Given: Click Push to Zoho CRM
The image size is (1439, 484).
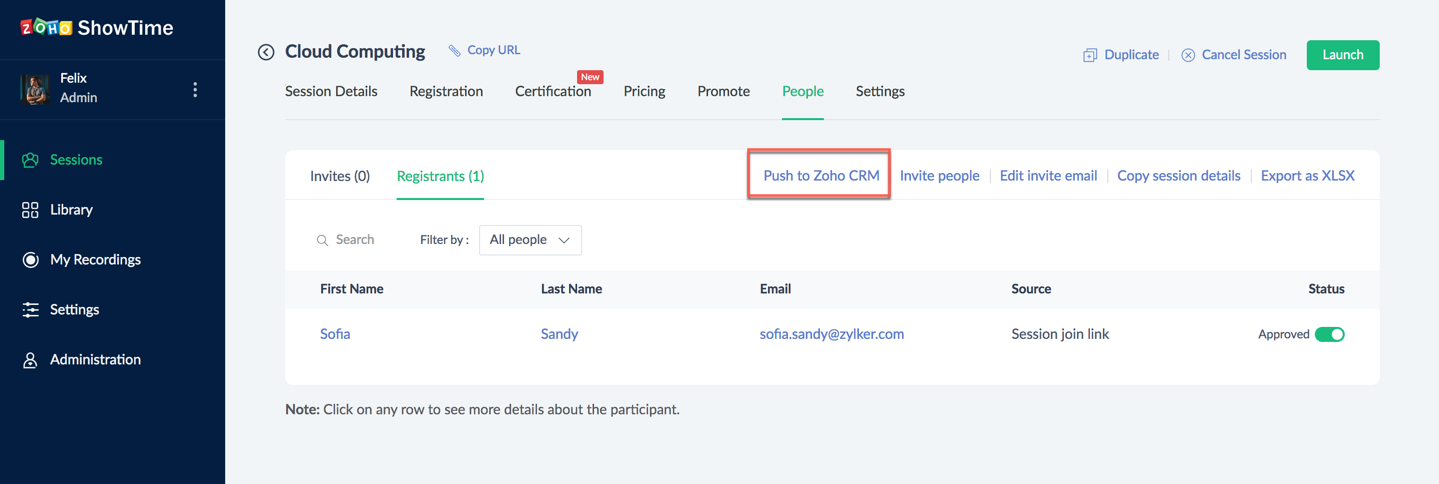Looking at the screenshot, I should [821, 175].
